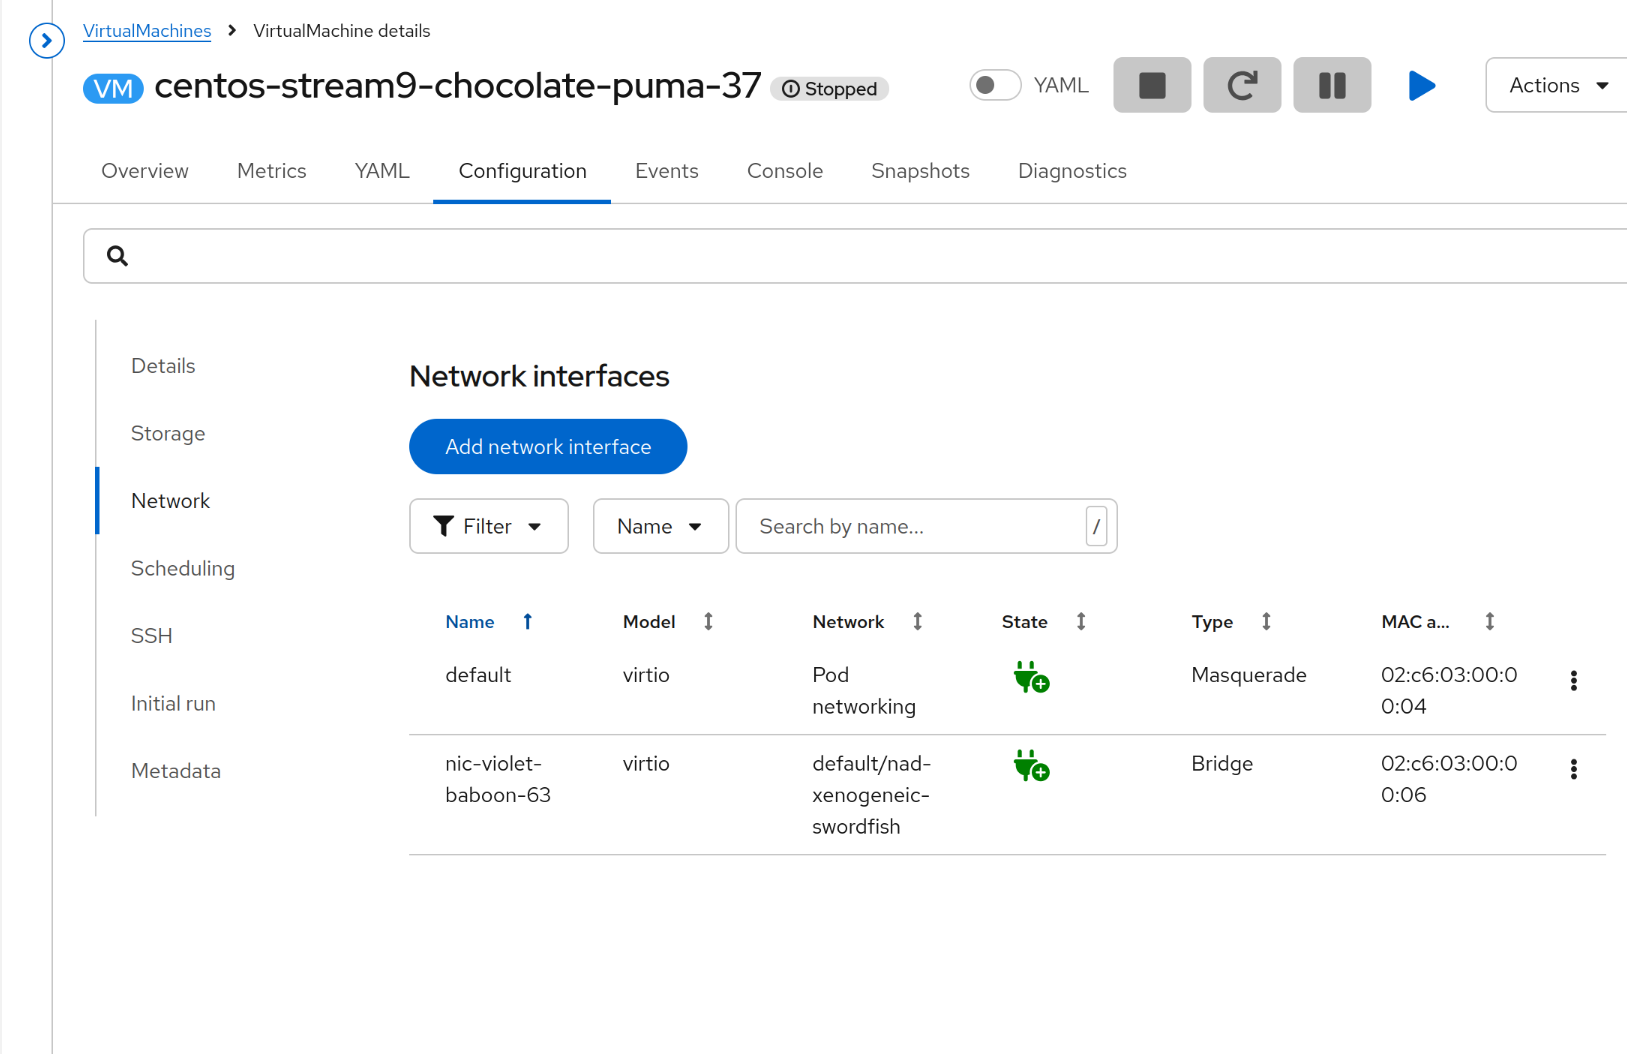The height and width of the screenshot is (1054, 1627).
Task: Open kebab menu for nic-violet-baboon-63 row
Action: coord(1573,769)
